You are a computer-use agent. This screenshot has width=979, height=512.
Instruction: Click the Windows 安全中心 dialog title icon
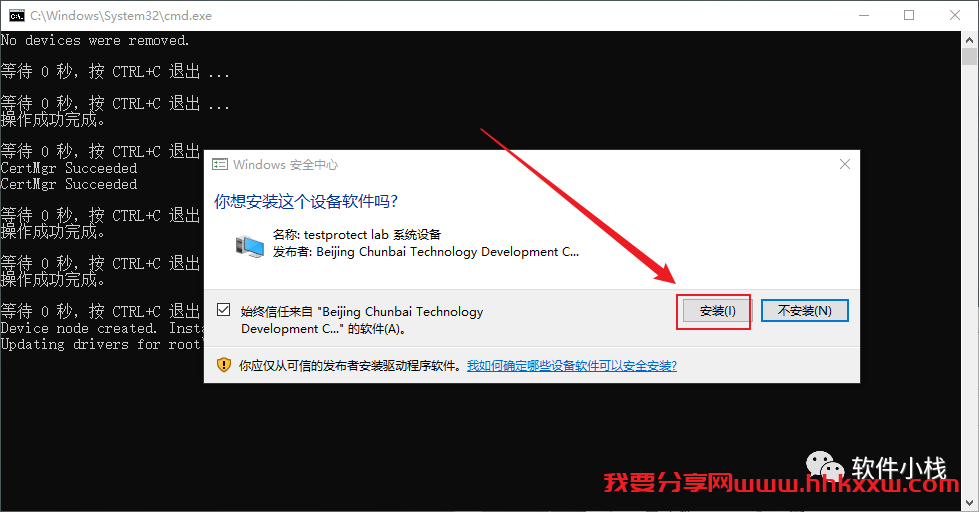tap(220, 165)
